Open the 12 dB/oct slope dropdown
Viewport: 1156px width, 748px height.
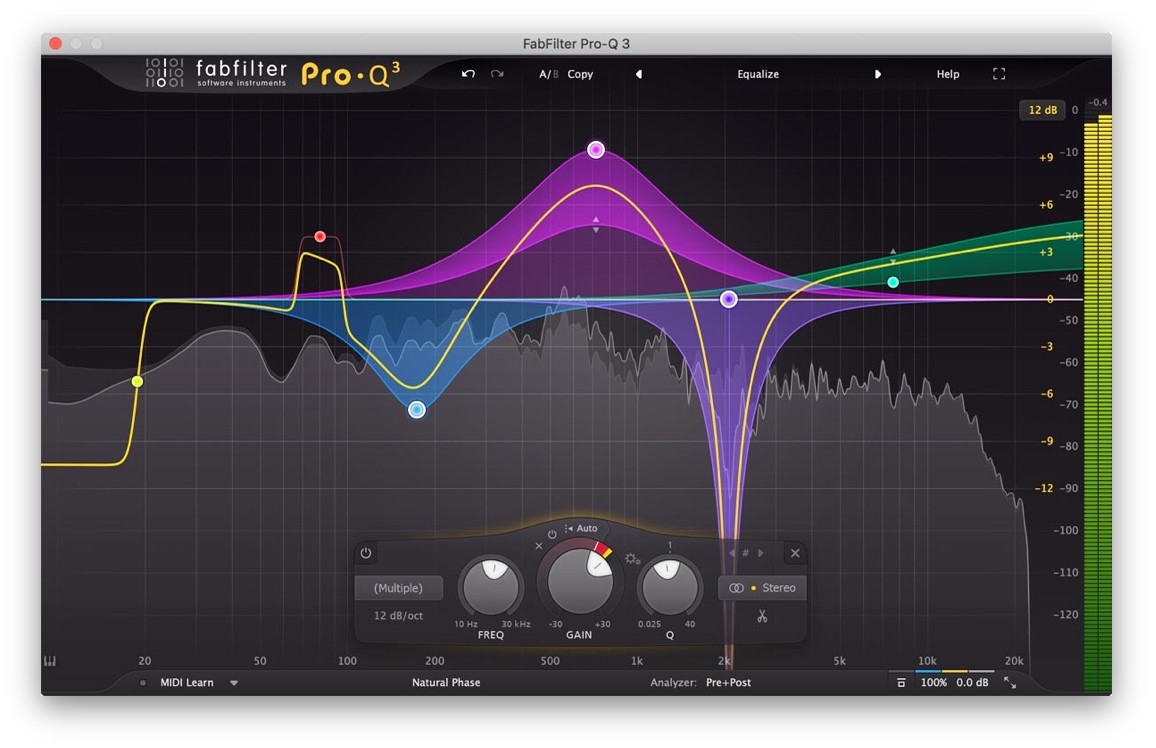[x=398, y=615]
